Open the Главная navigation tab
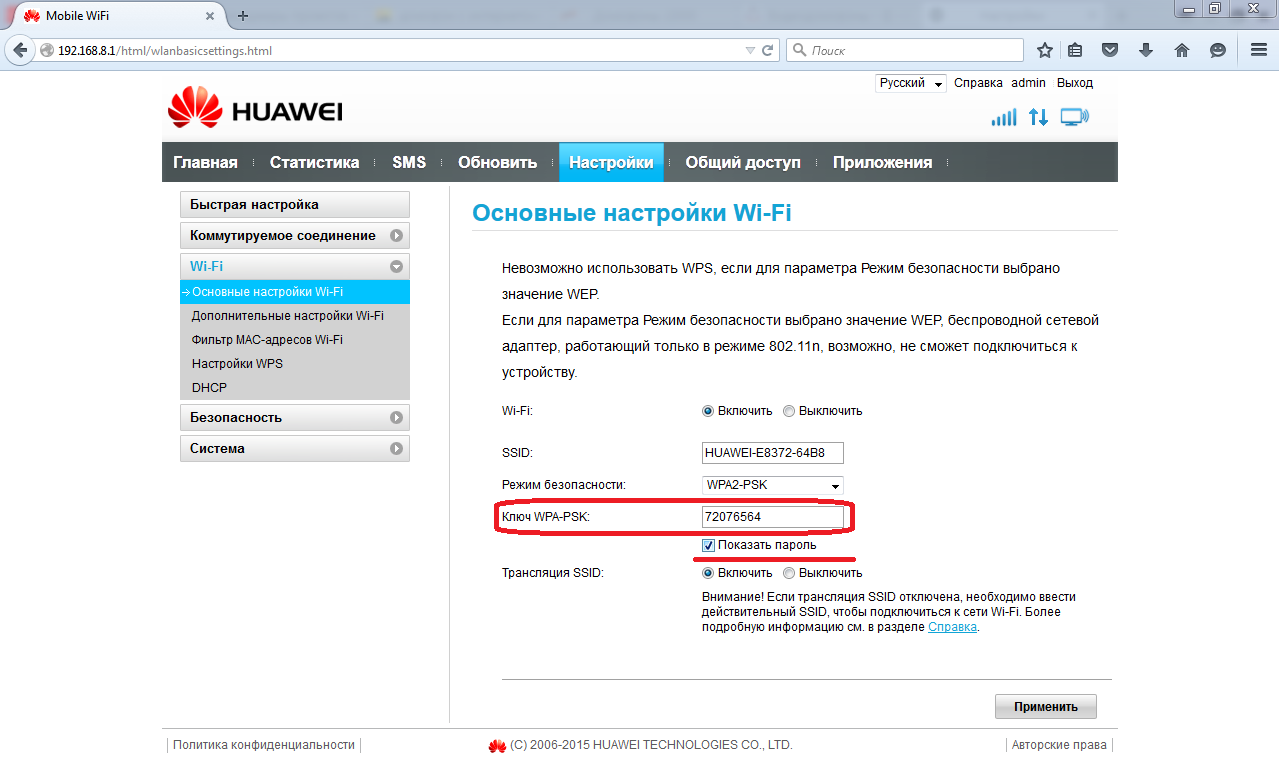 point(205,162)
